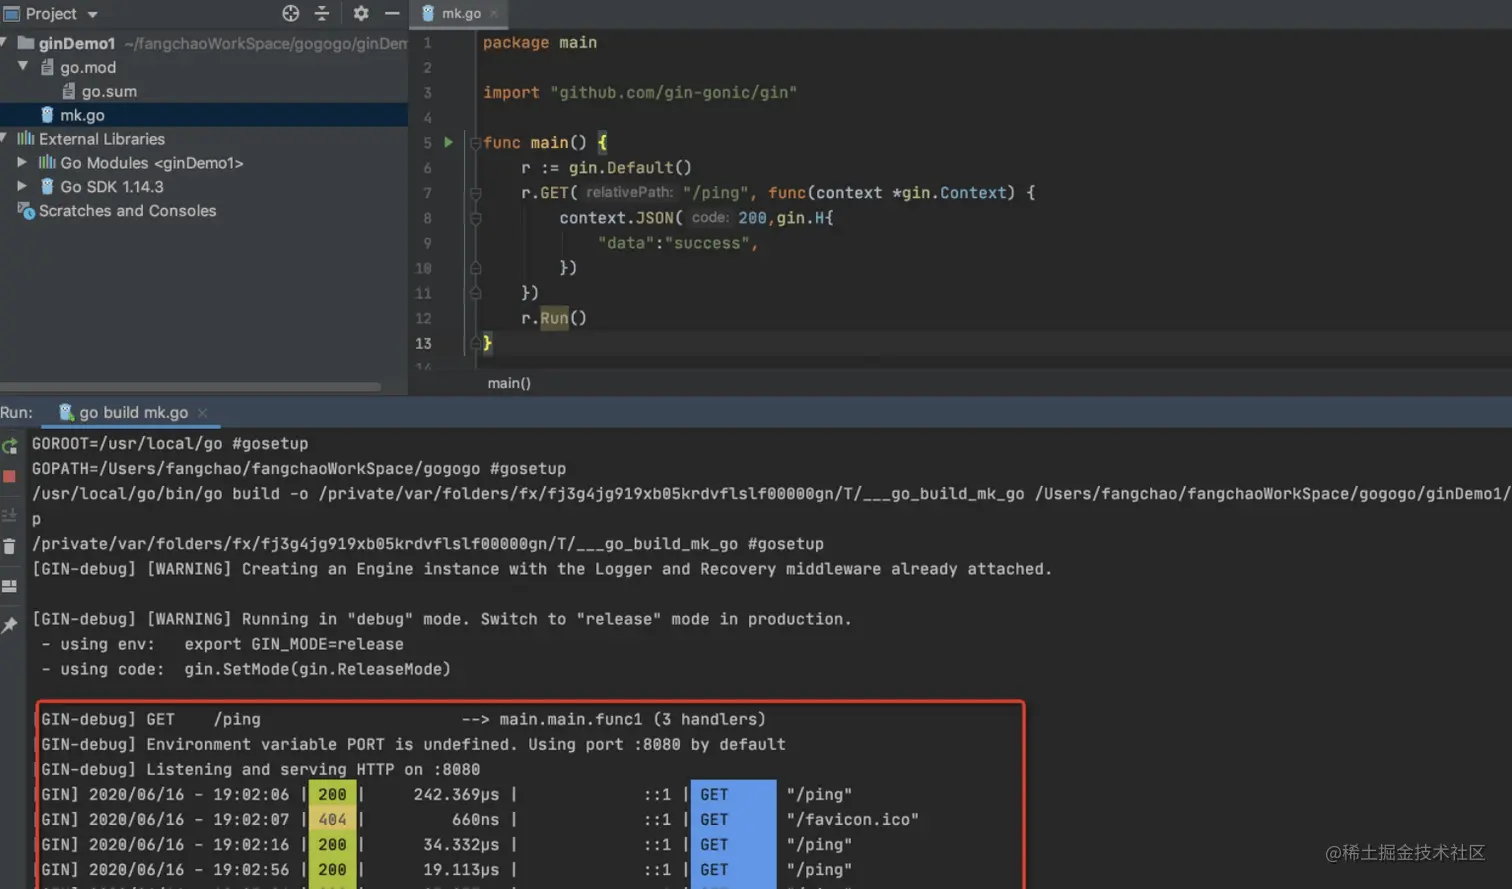Open Project panel settings gear

point(361,13)
